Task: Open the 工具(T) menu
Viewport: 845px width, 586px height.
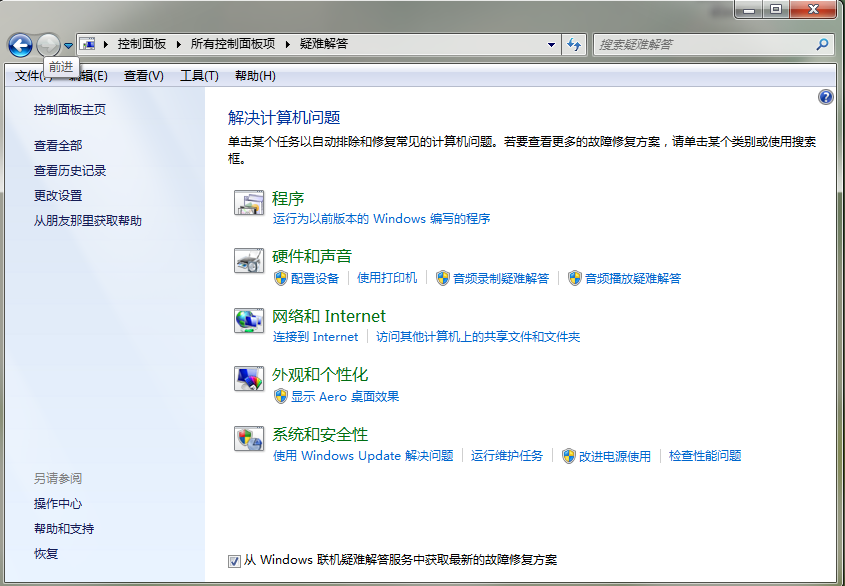Action: 199,76
